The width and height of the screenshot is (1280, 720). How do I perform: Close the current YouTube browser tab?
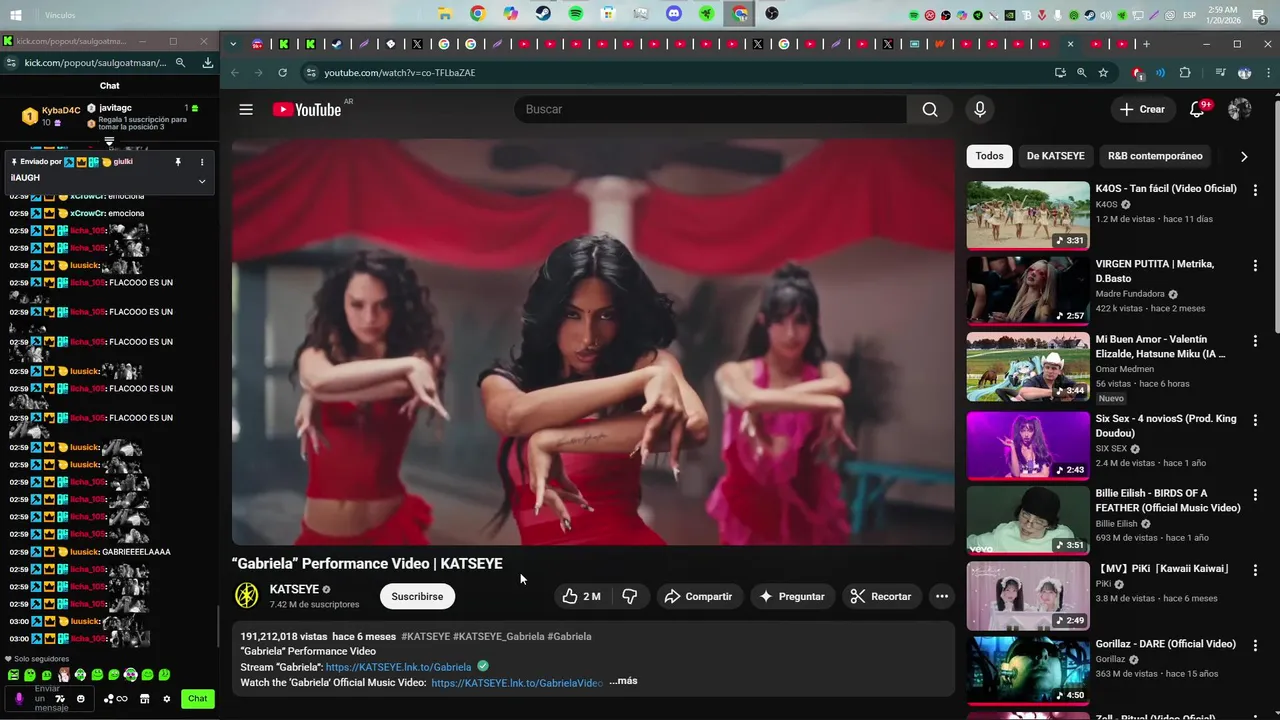pyautogui.click(x=1070, y=44)
